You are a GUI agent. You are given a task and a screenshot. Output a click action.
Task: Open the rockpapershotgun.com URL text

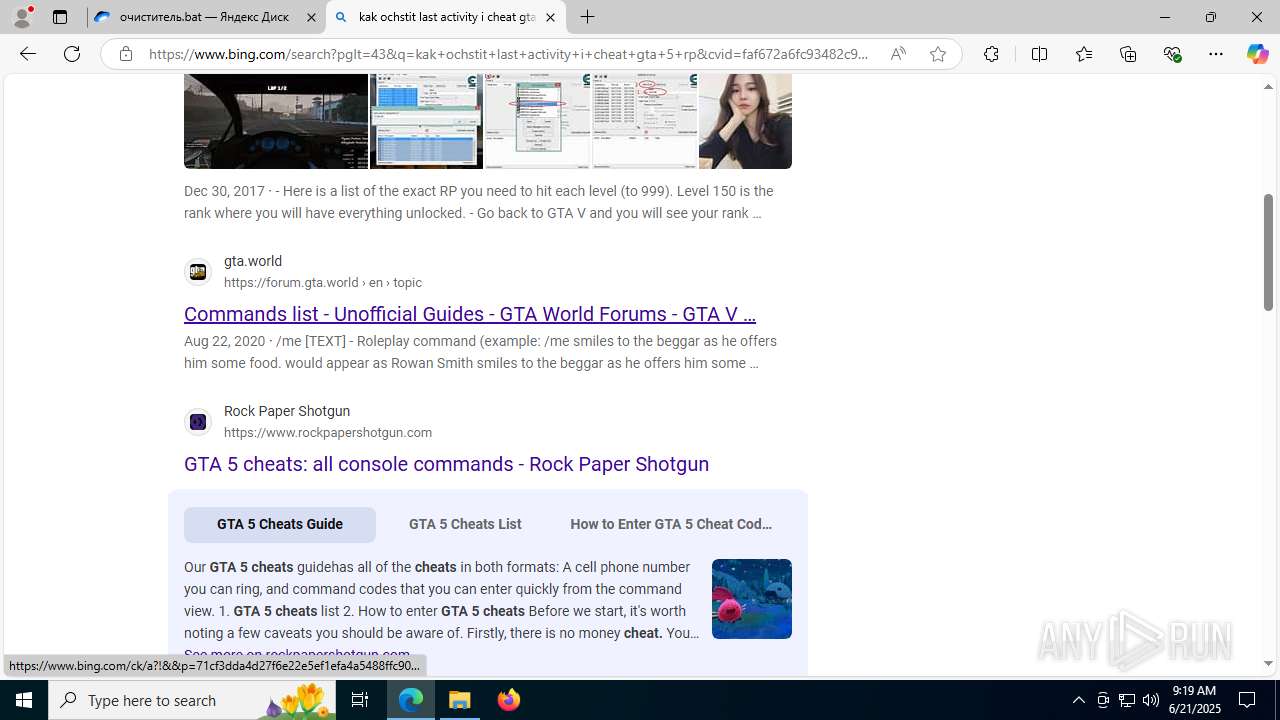pyautogui.click(x=328, y=433)
